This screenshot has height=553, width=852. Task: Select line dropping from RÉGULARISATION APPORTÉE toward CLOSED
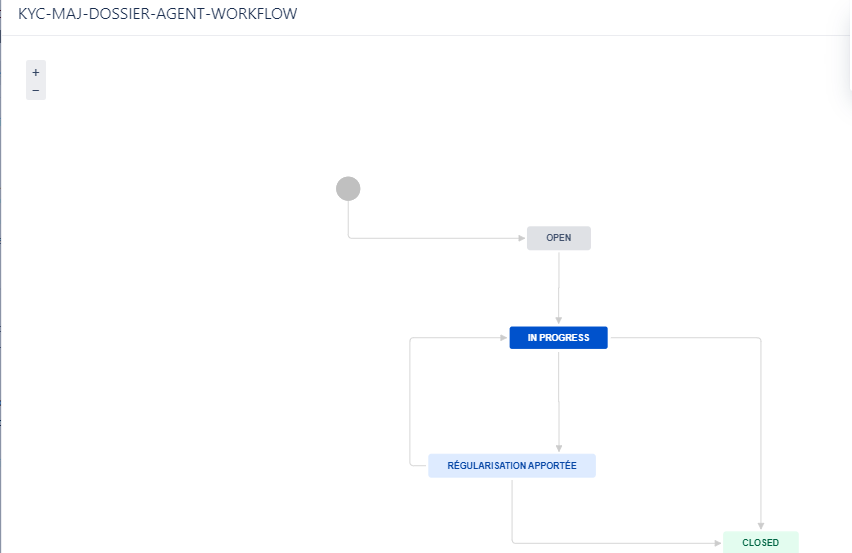pyautogui.click(x=512, y=512)
